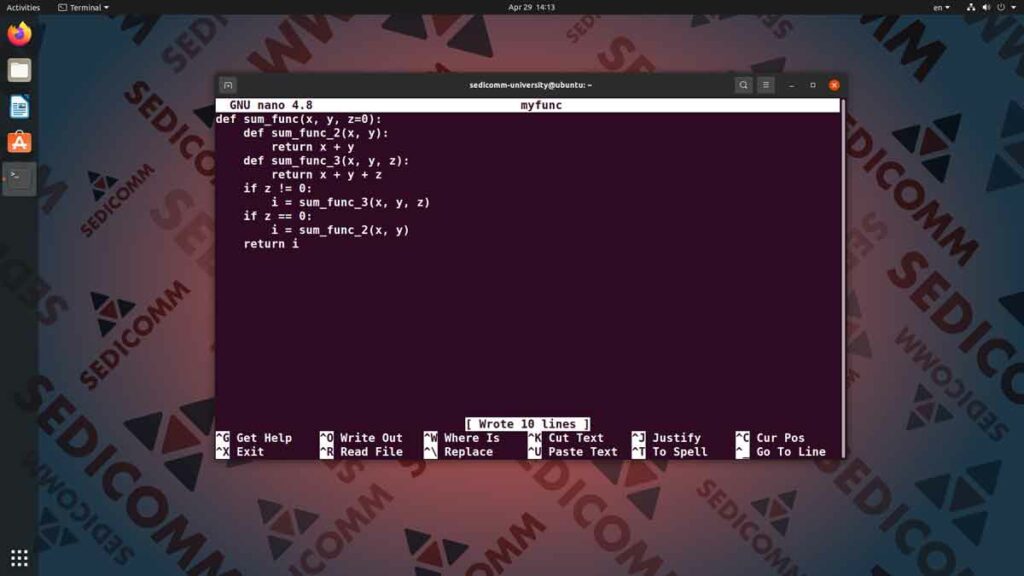The width and height of the screenshot is (1024, 576).
Task: Open the clock calendar Apr 29 14:13
Action: tap(531, 7)
